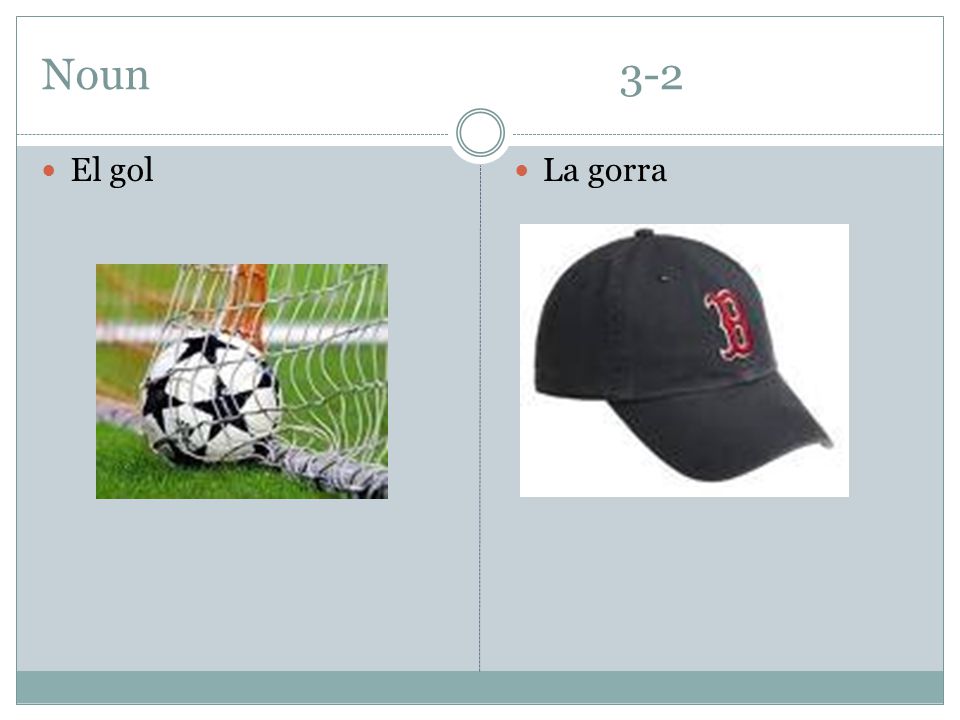Click the soccer ball in net image

tap(242, 381)
